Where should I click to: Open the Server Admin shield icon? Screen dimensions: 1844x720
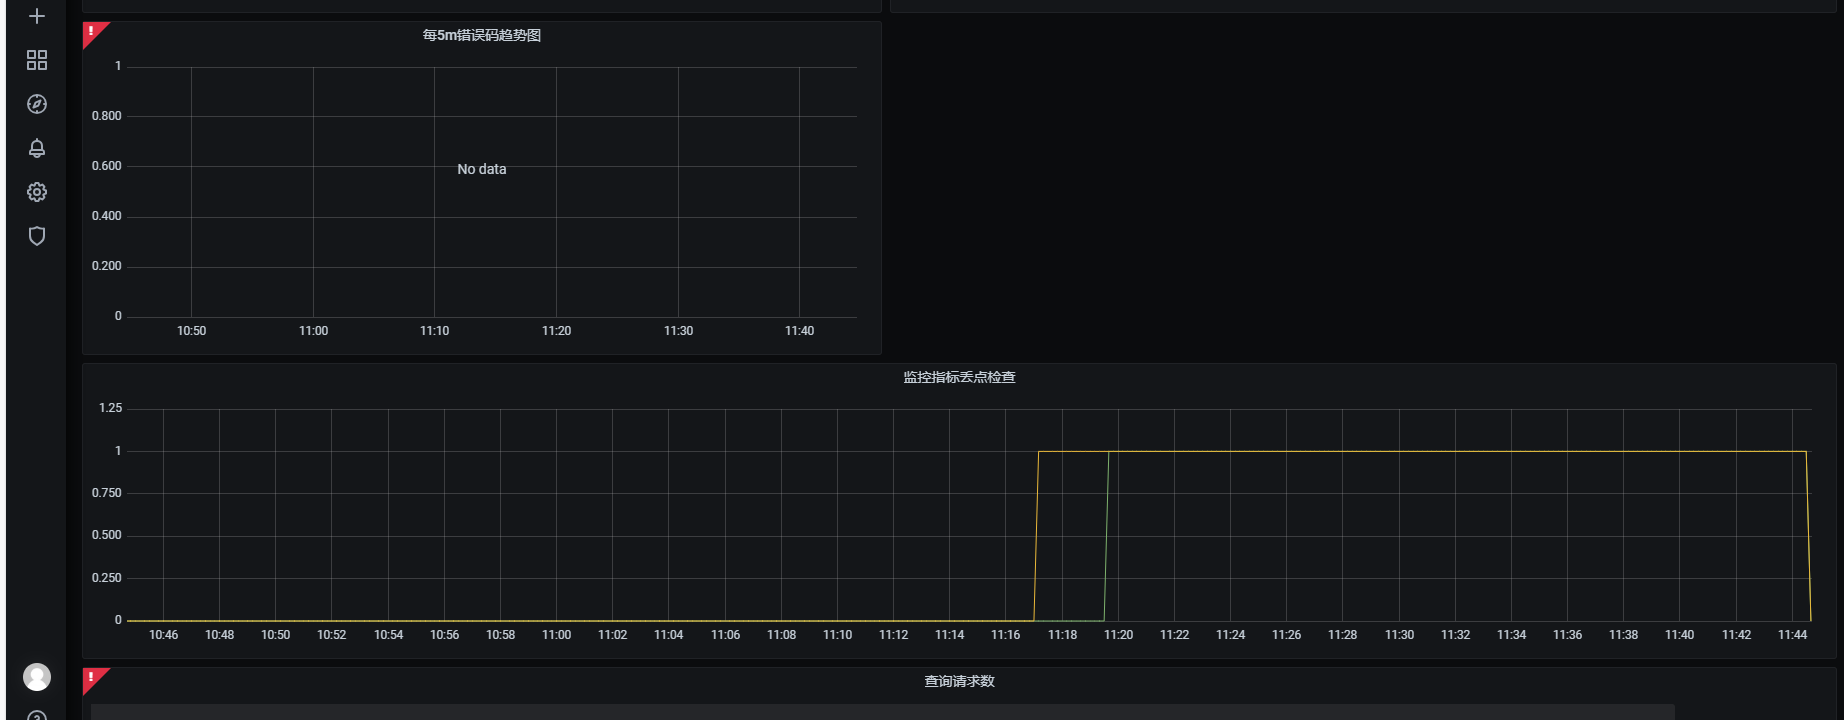click(37, 236)
